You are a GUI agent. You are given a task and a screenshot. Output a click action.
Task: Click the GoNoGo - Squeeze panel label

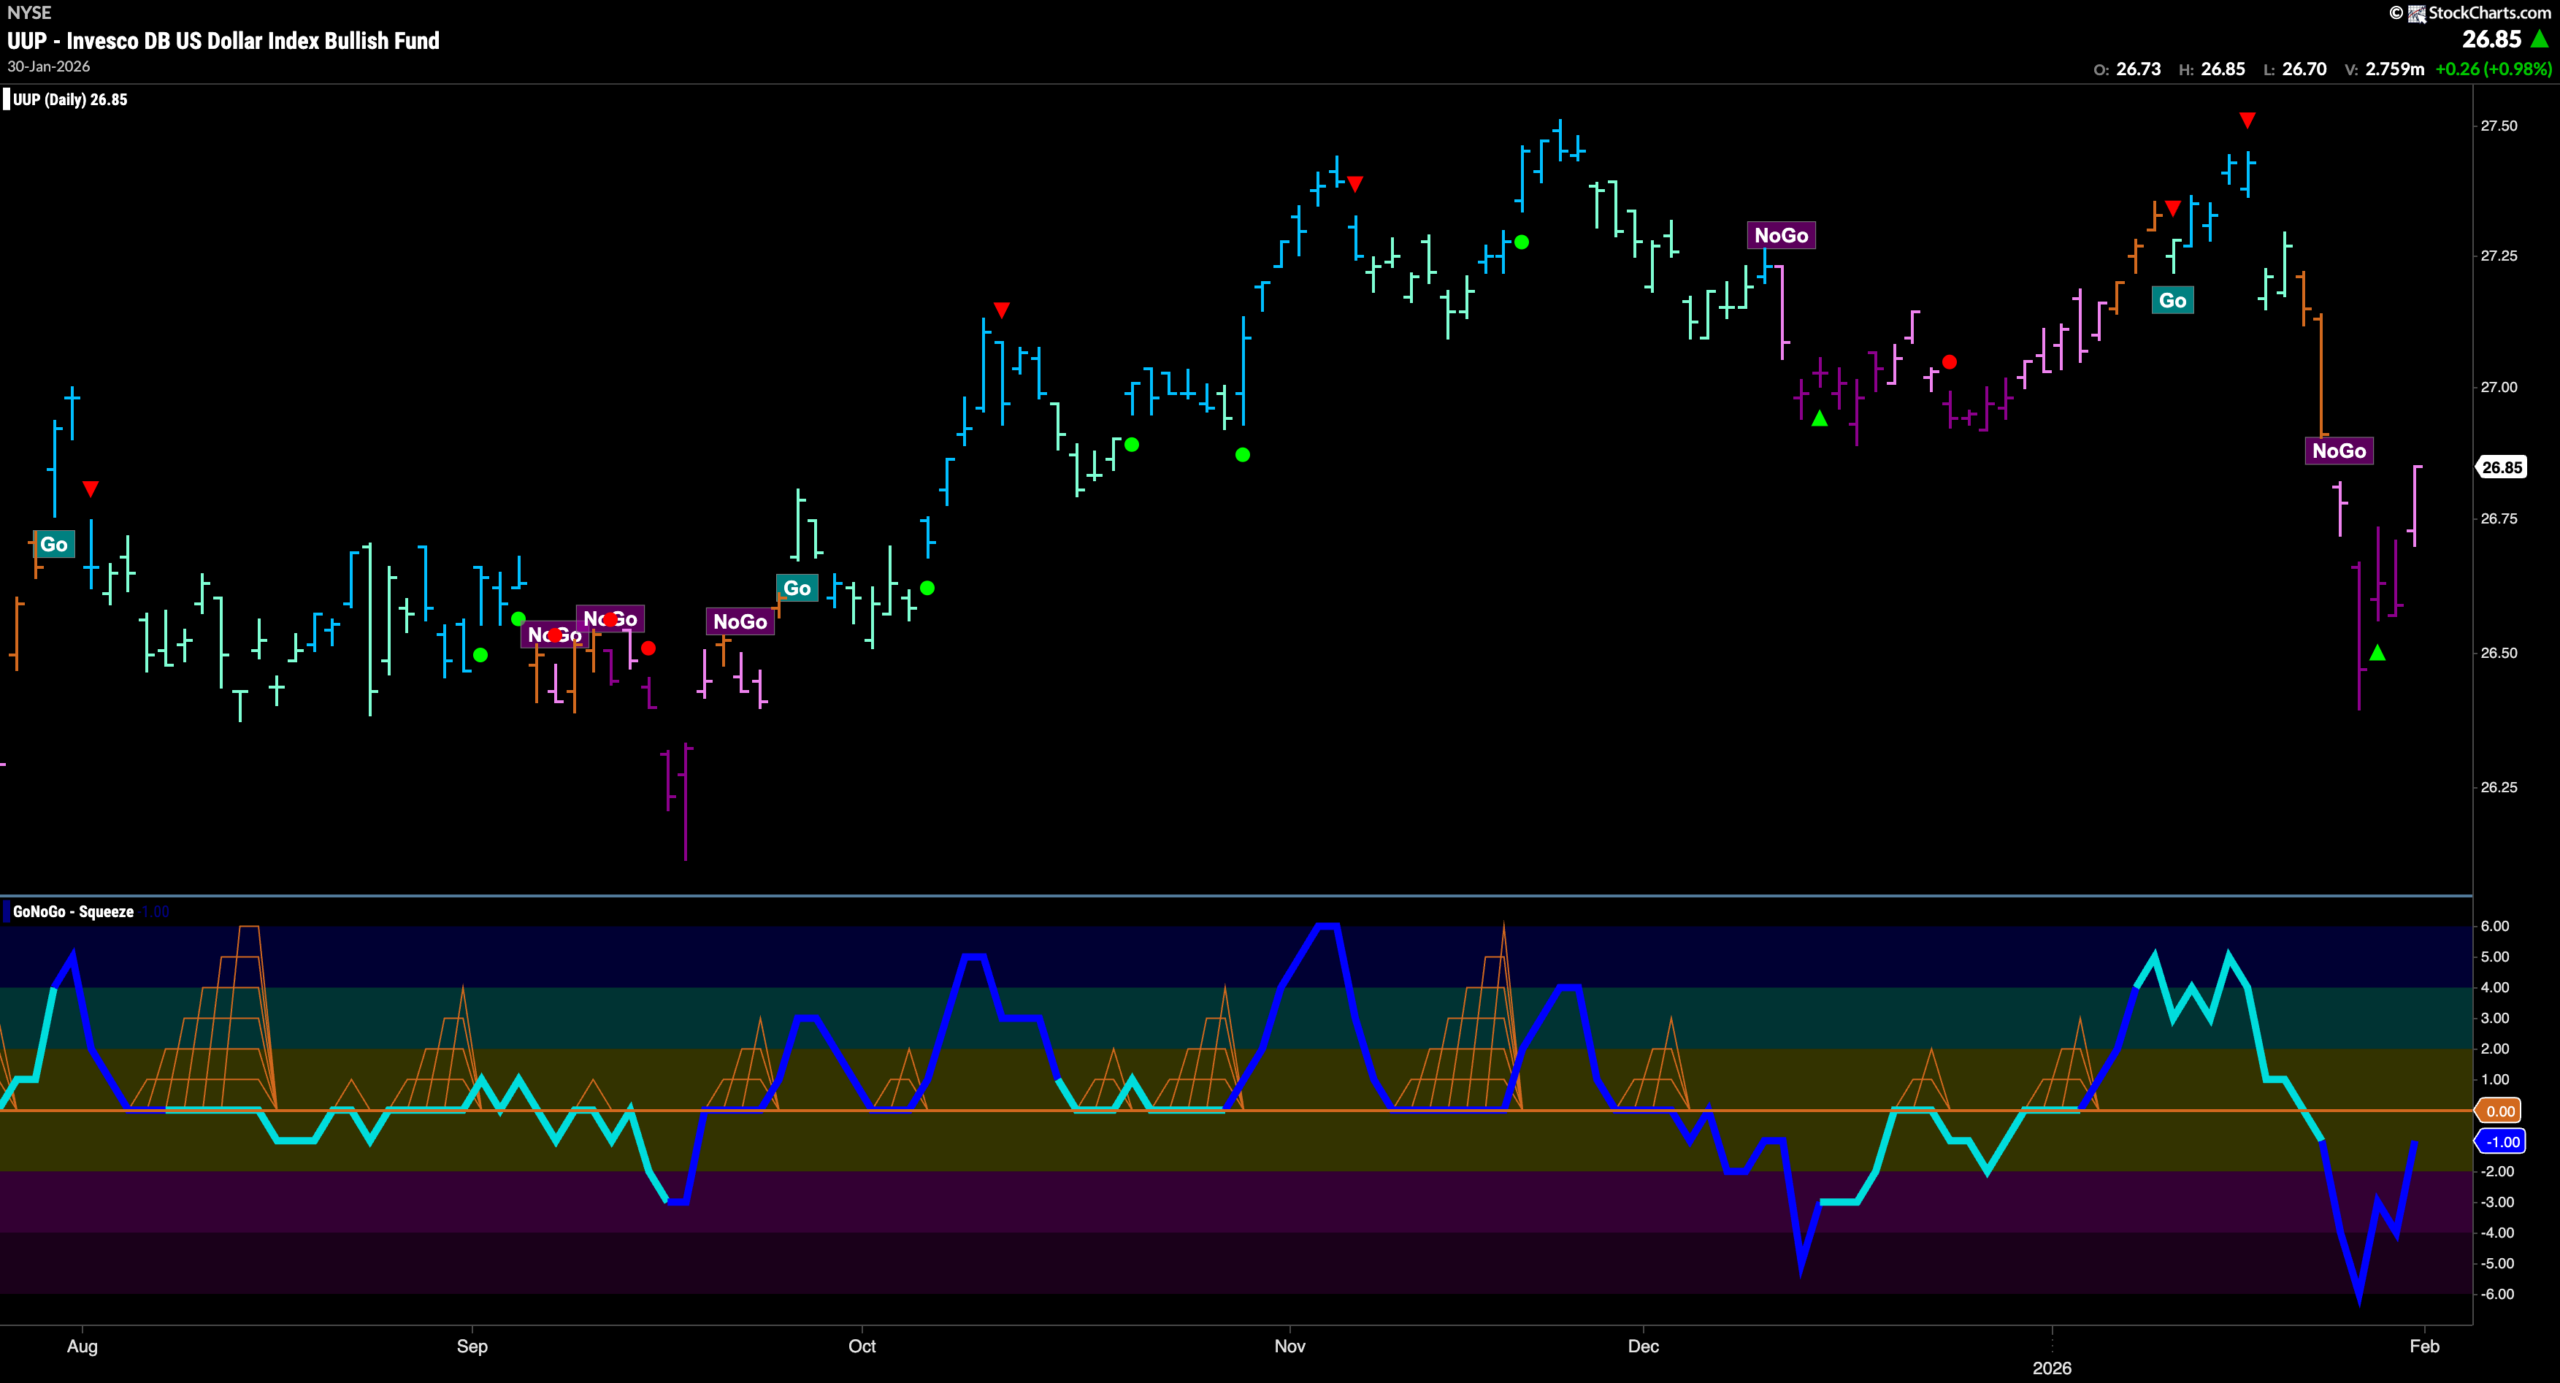tap(73, 912)
